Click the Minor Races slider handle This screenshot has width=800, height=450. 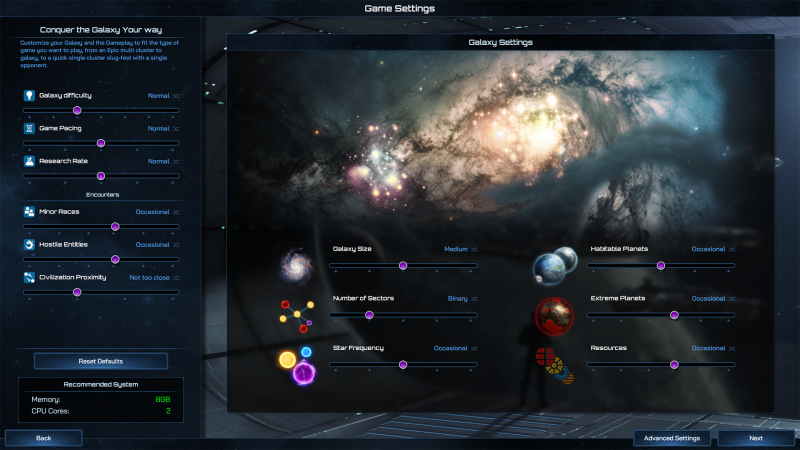tap(115, 227)
